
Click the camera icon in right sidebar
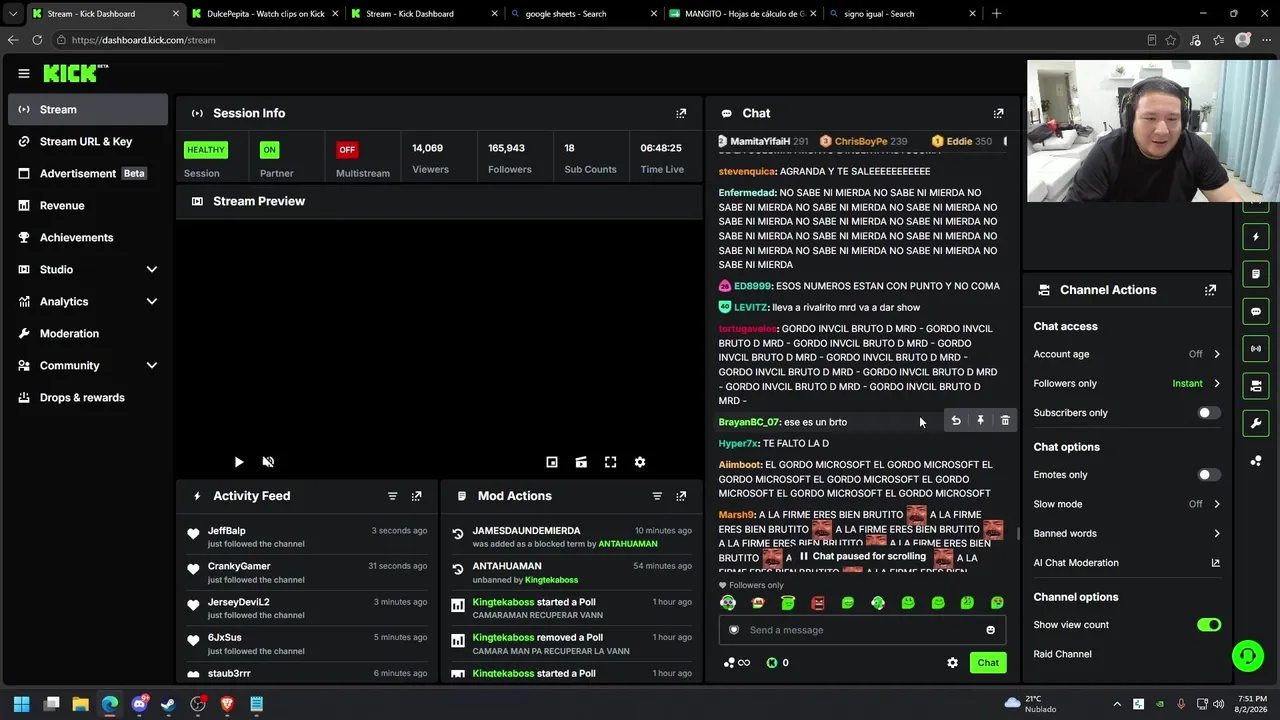1256,385
